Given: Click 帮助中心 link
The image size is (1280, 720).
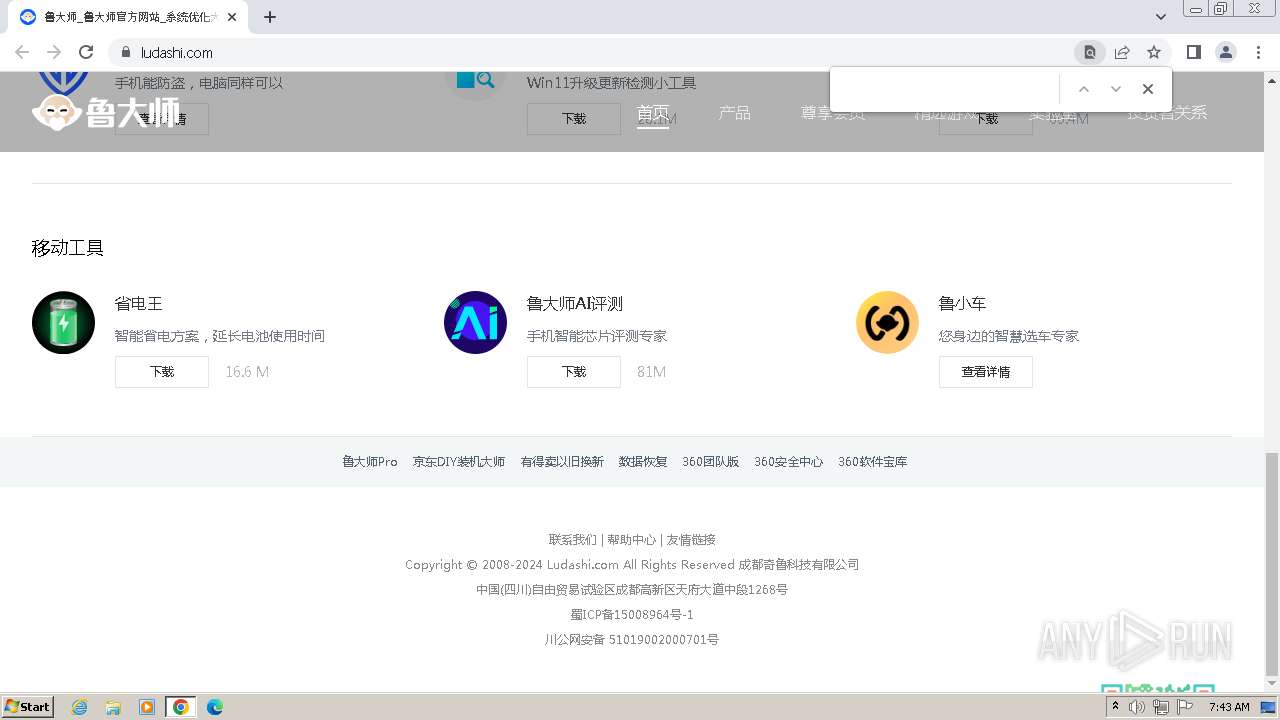Looking at the screenshot, I should click(632, 540).
